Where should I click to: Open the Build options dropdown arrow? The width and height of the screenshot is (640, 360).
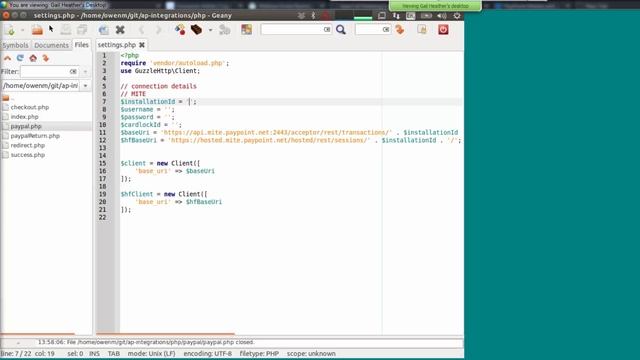pyautogui.click(x=210, y=30)
